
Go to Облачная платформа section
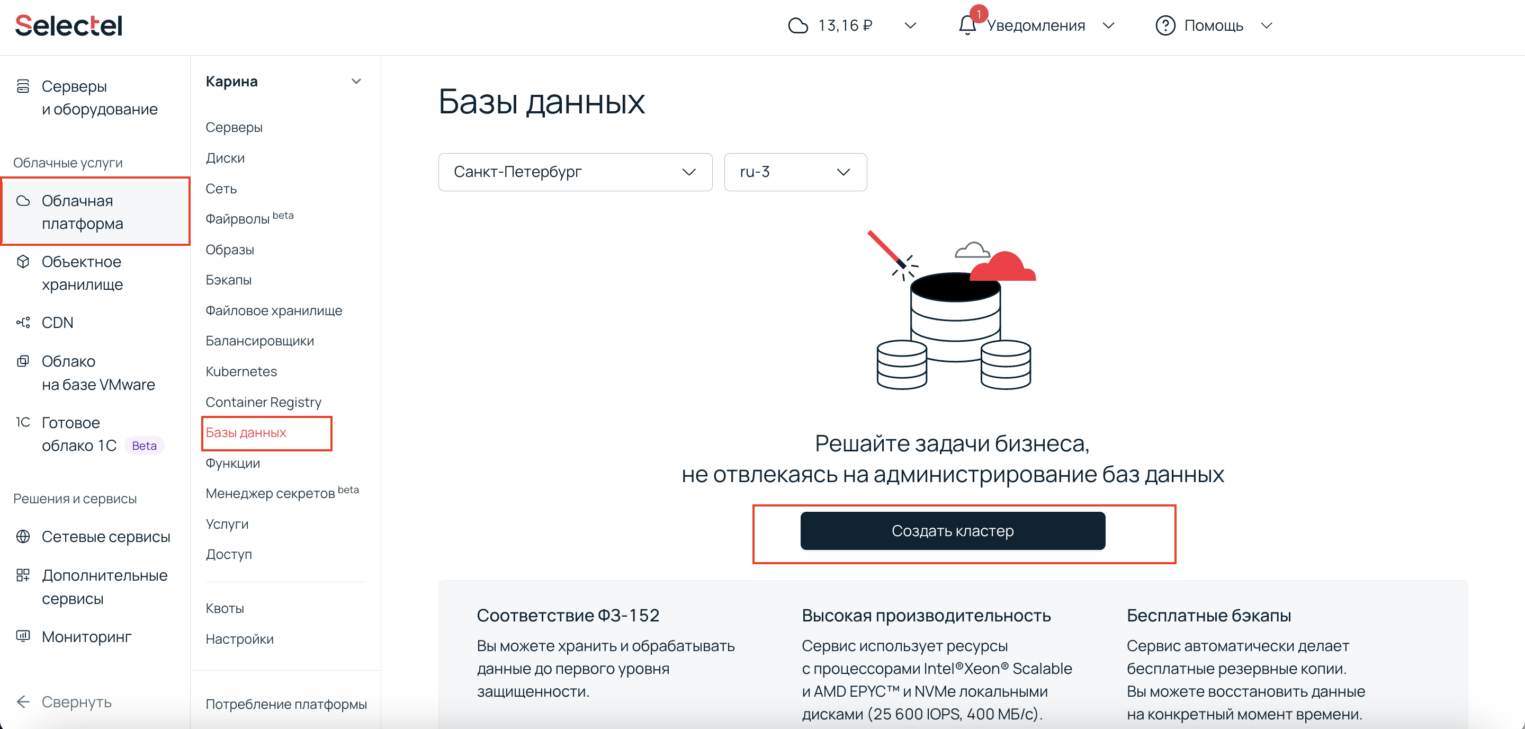click(x=95, y=212)
